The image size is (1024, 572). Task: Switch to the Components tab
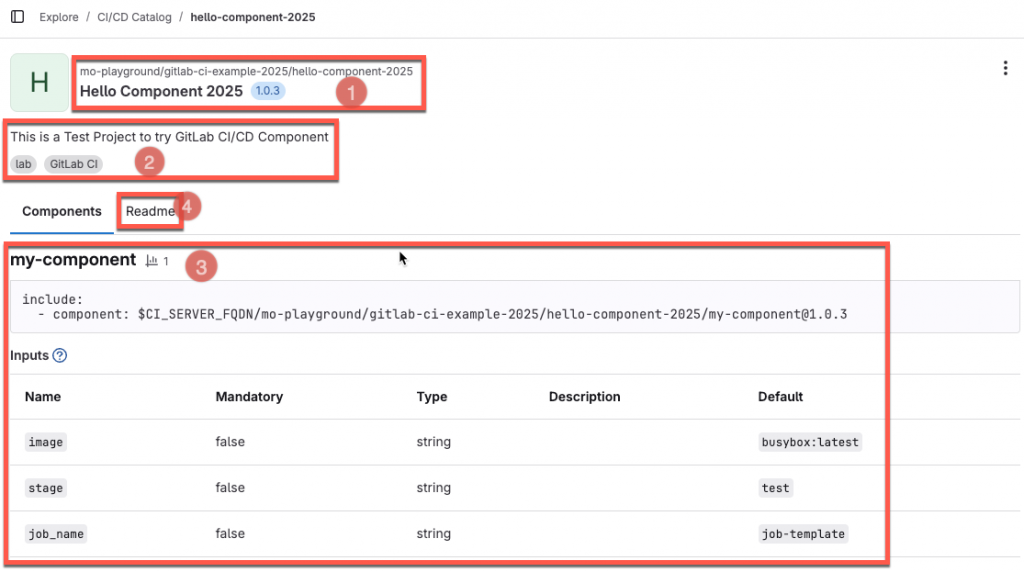coord(62,212)
